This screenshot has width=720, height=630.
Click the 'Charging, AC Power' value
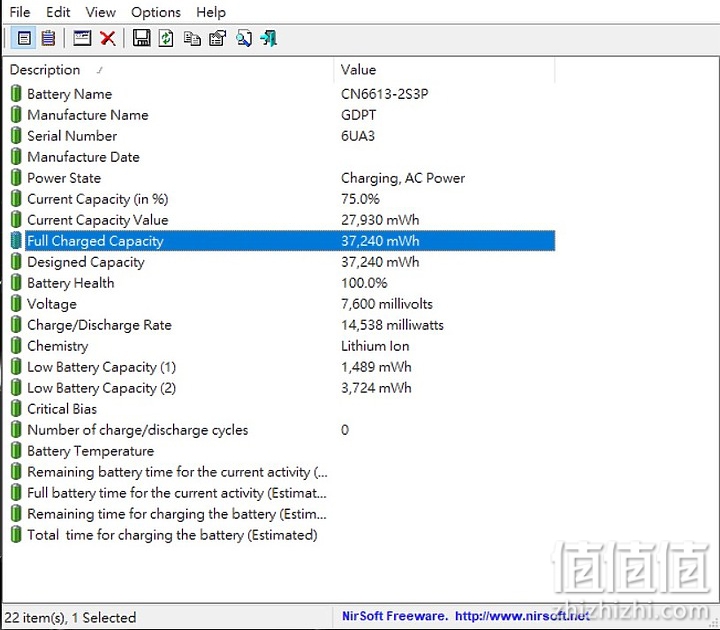click(x=403, y=178)
